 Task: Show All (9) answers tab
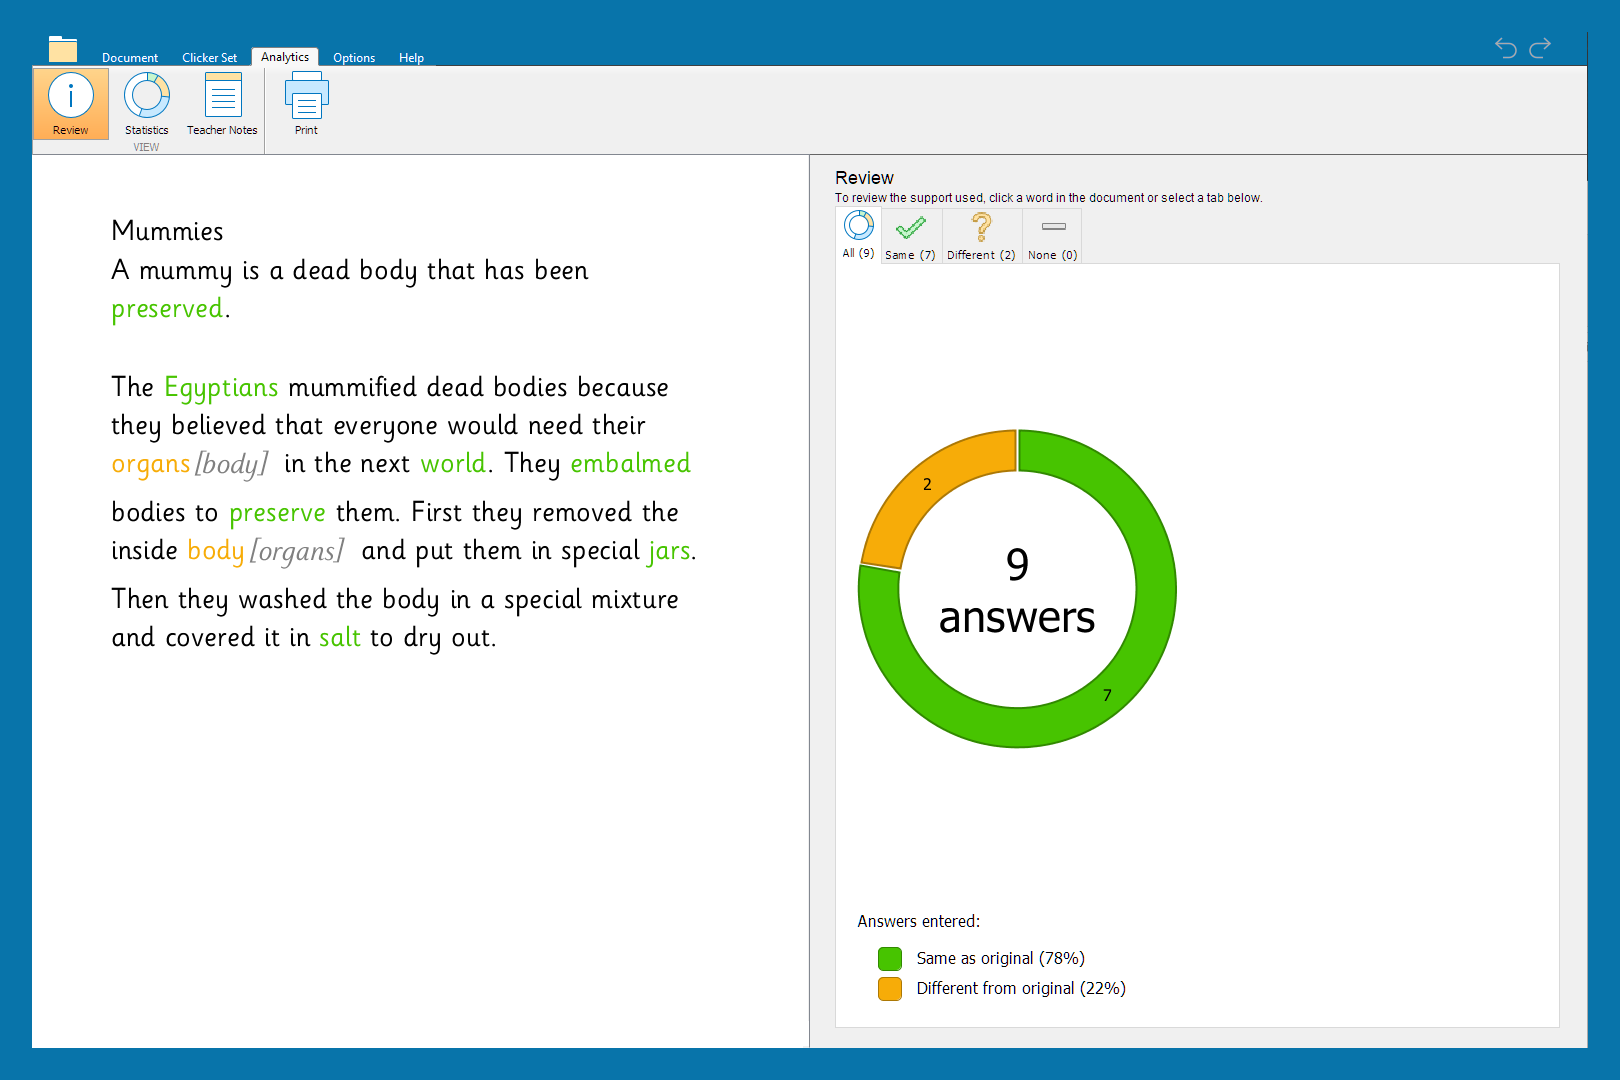pos(858,235)
